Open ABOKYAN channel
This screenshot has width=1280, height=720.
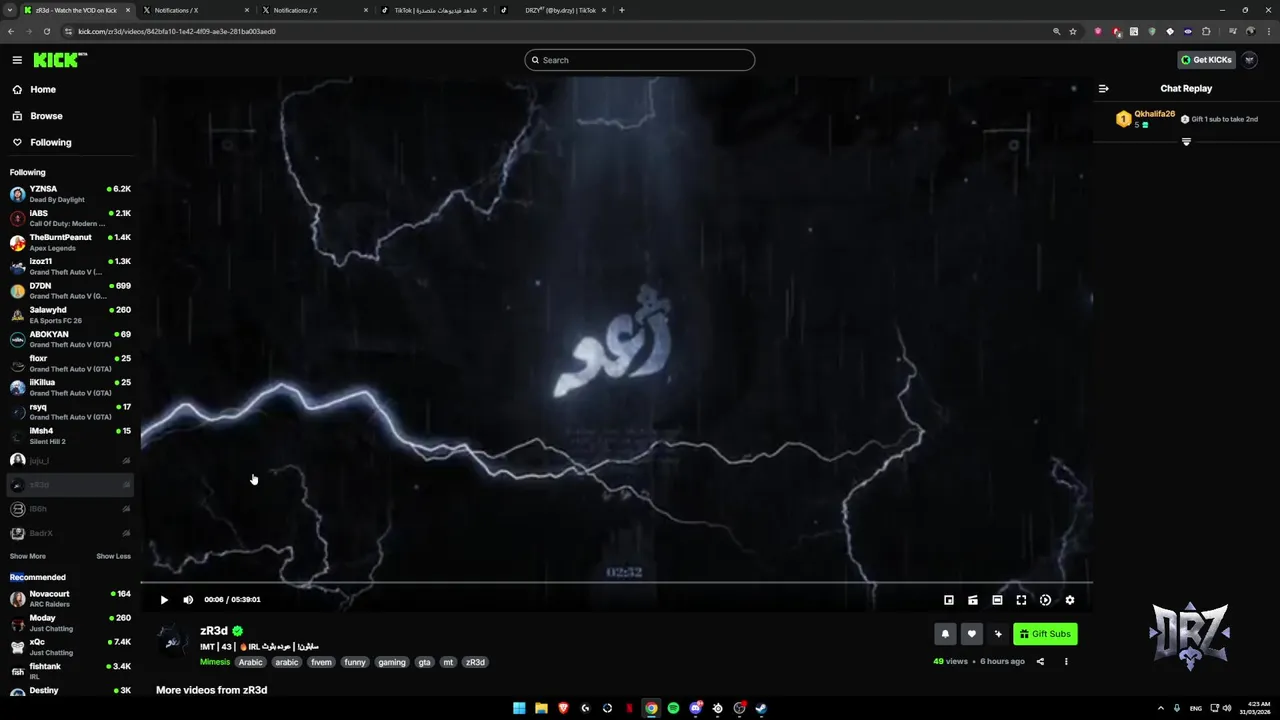(70, 339)
